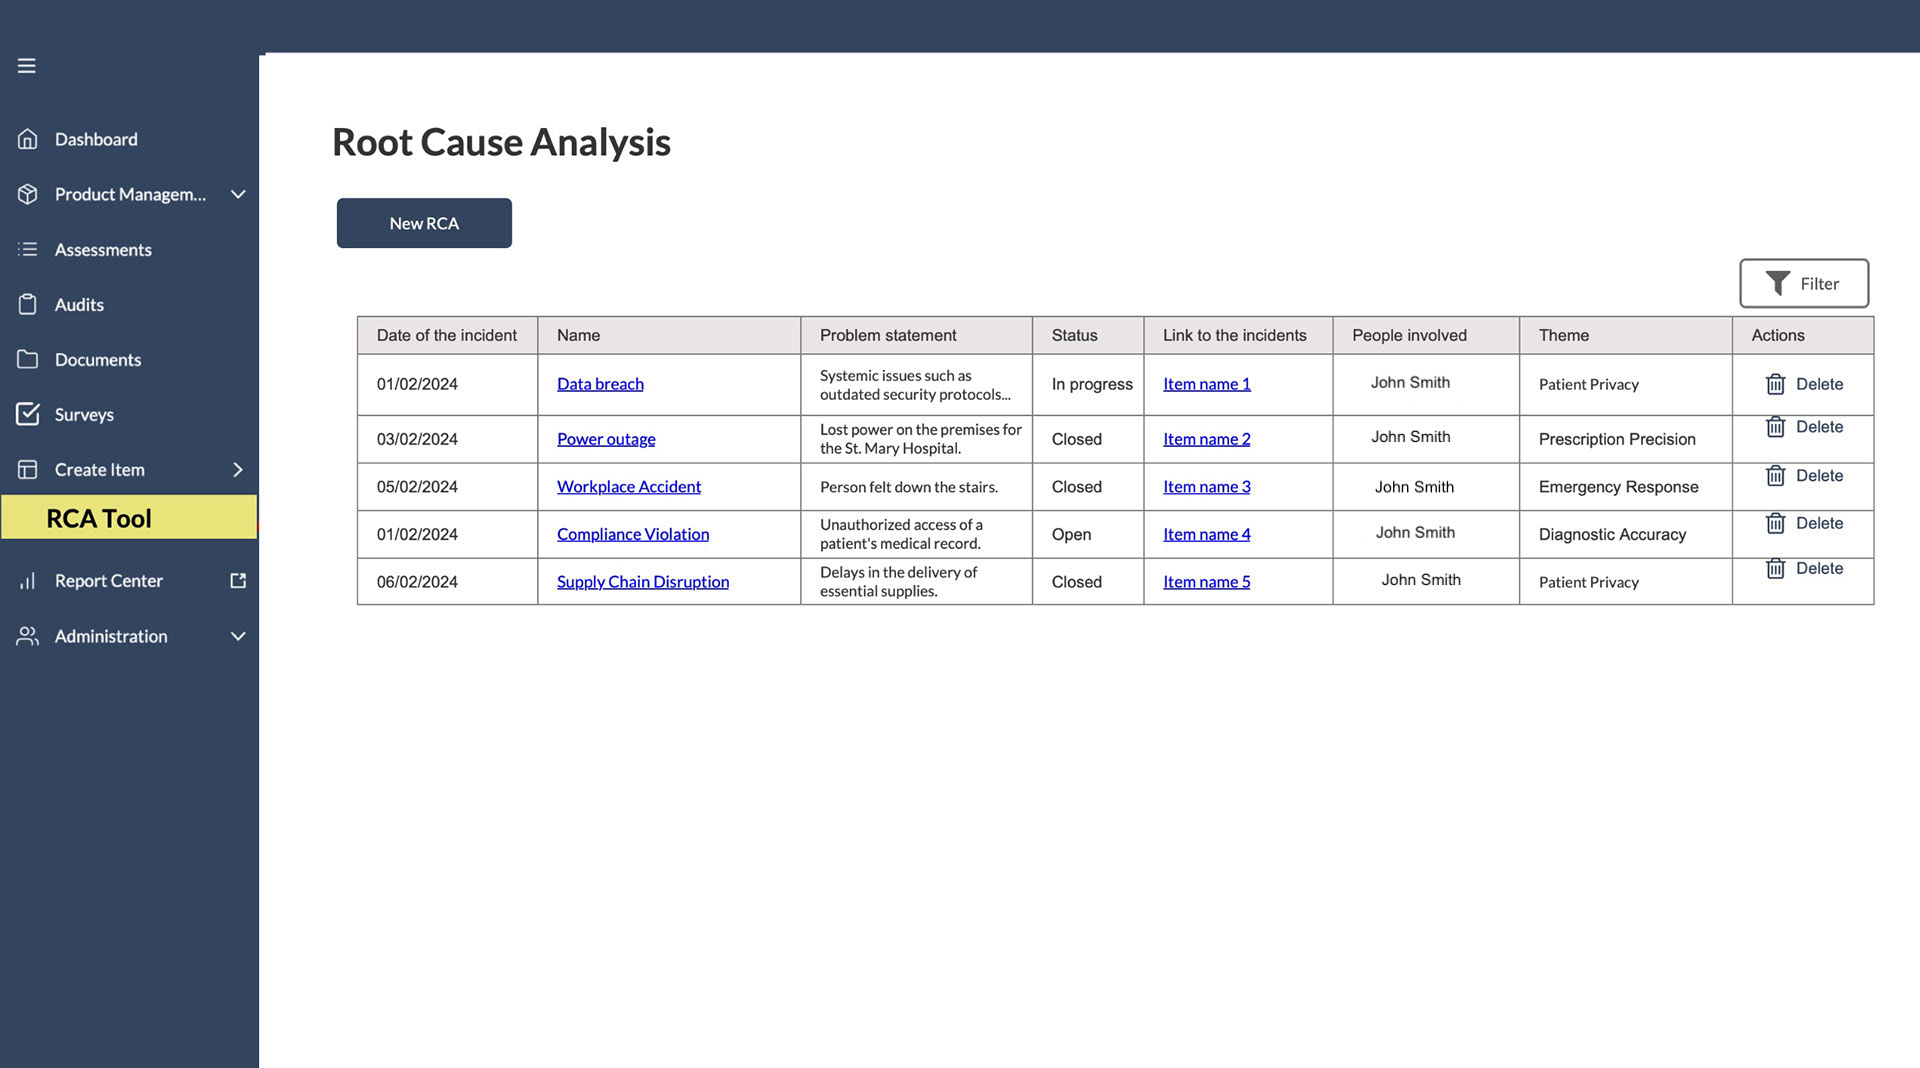Click trash icon for Power outage row

pyautogui.click(x=1775, y=427)
